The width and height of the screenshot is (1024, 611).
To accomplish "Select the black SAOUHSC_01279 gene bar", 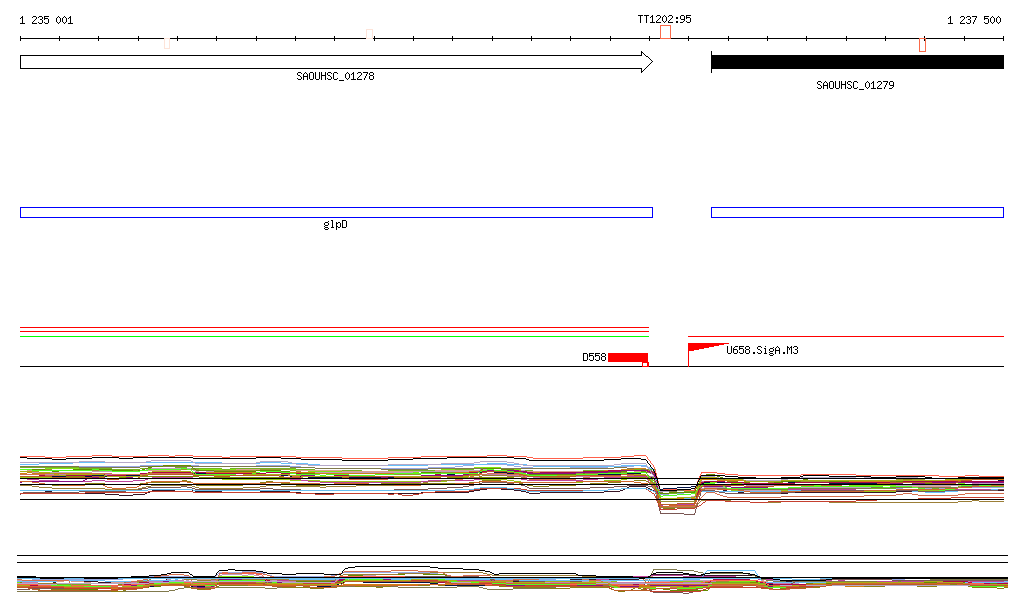I will 856,62.
